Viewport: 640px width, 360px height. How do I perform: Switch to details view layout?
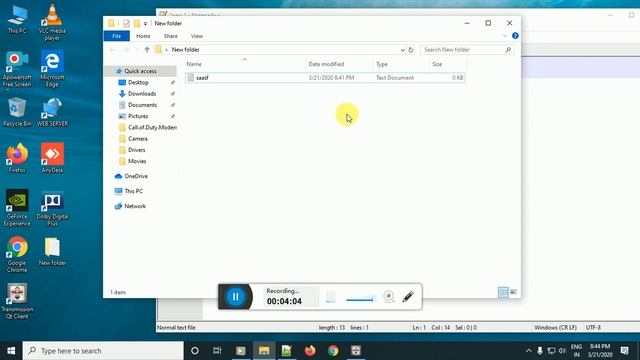point(503,292)
